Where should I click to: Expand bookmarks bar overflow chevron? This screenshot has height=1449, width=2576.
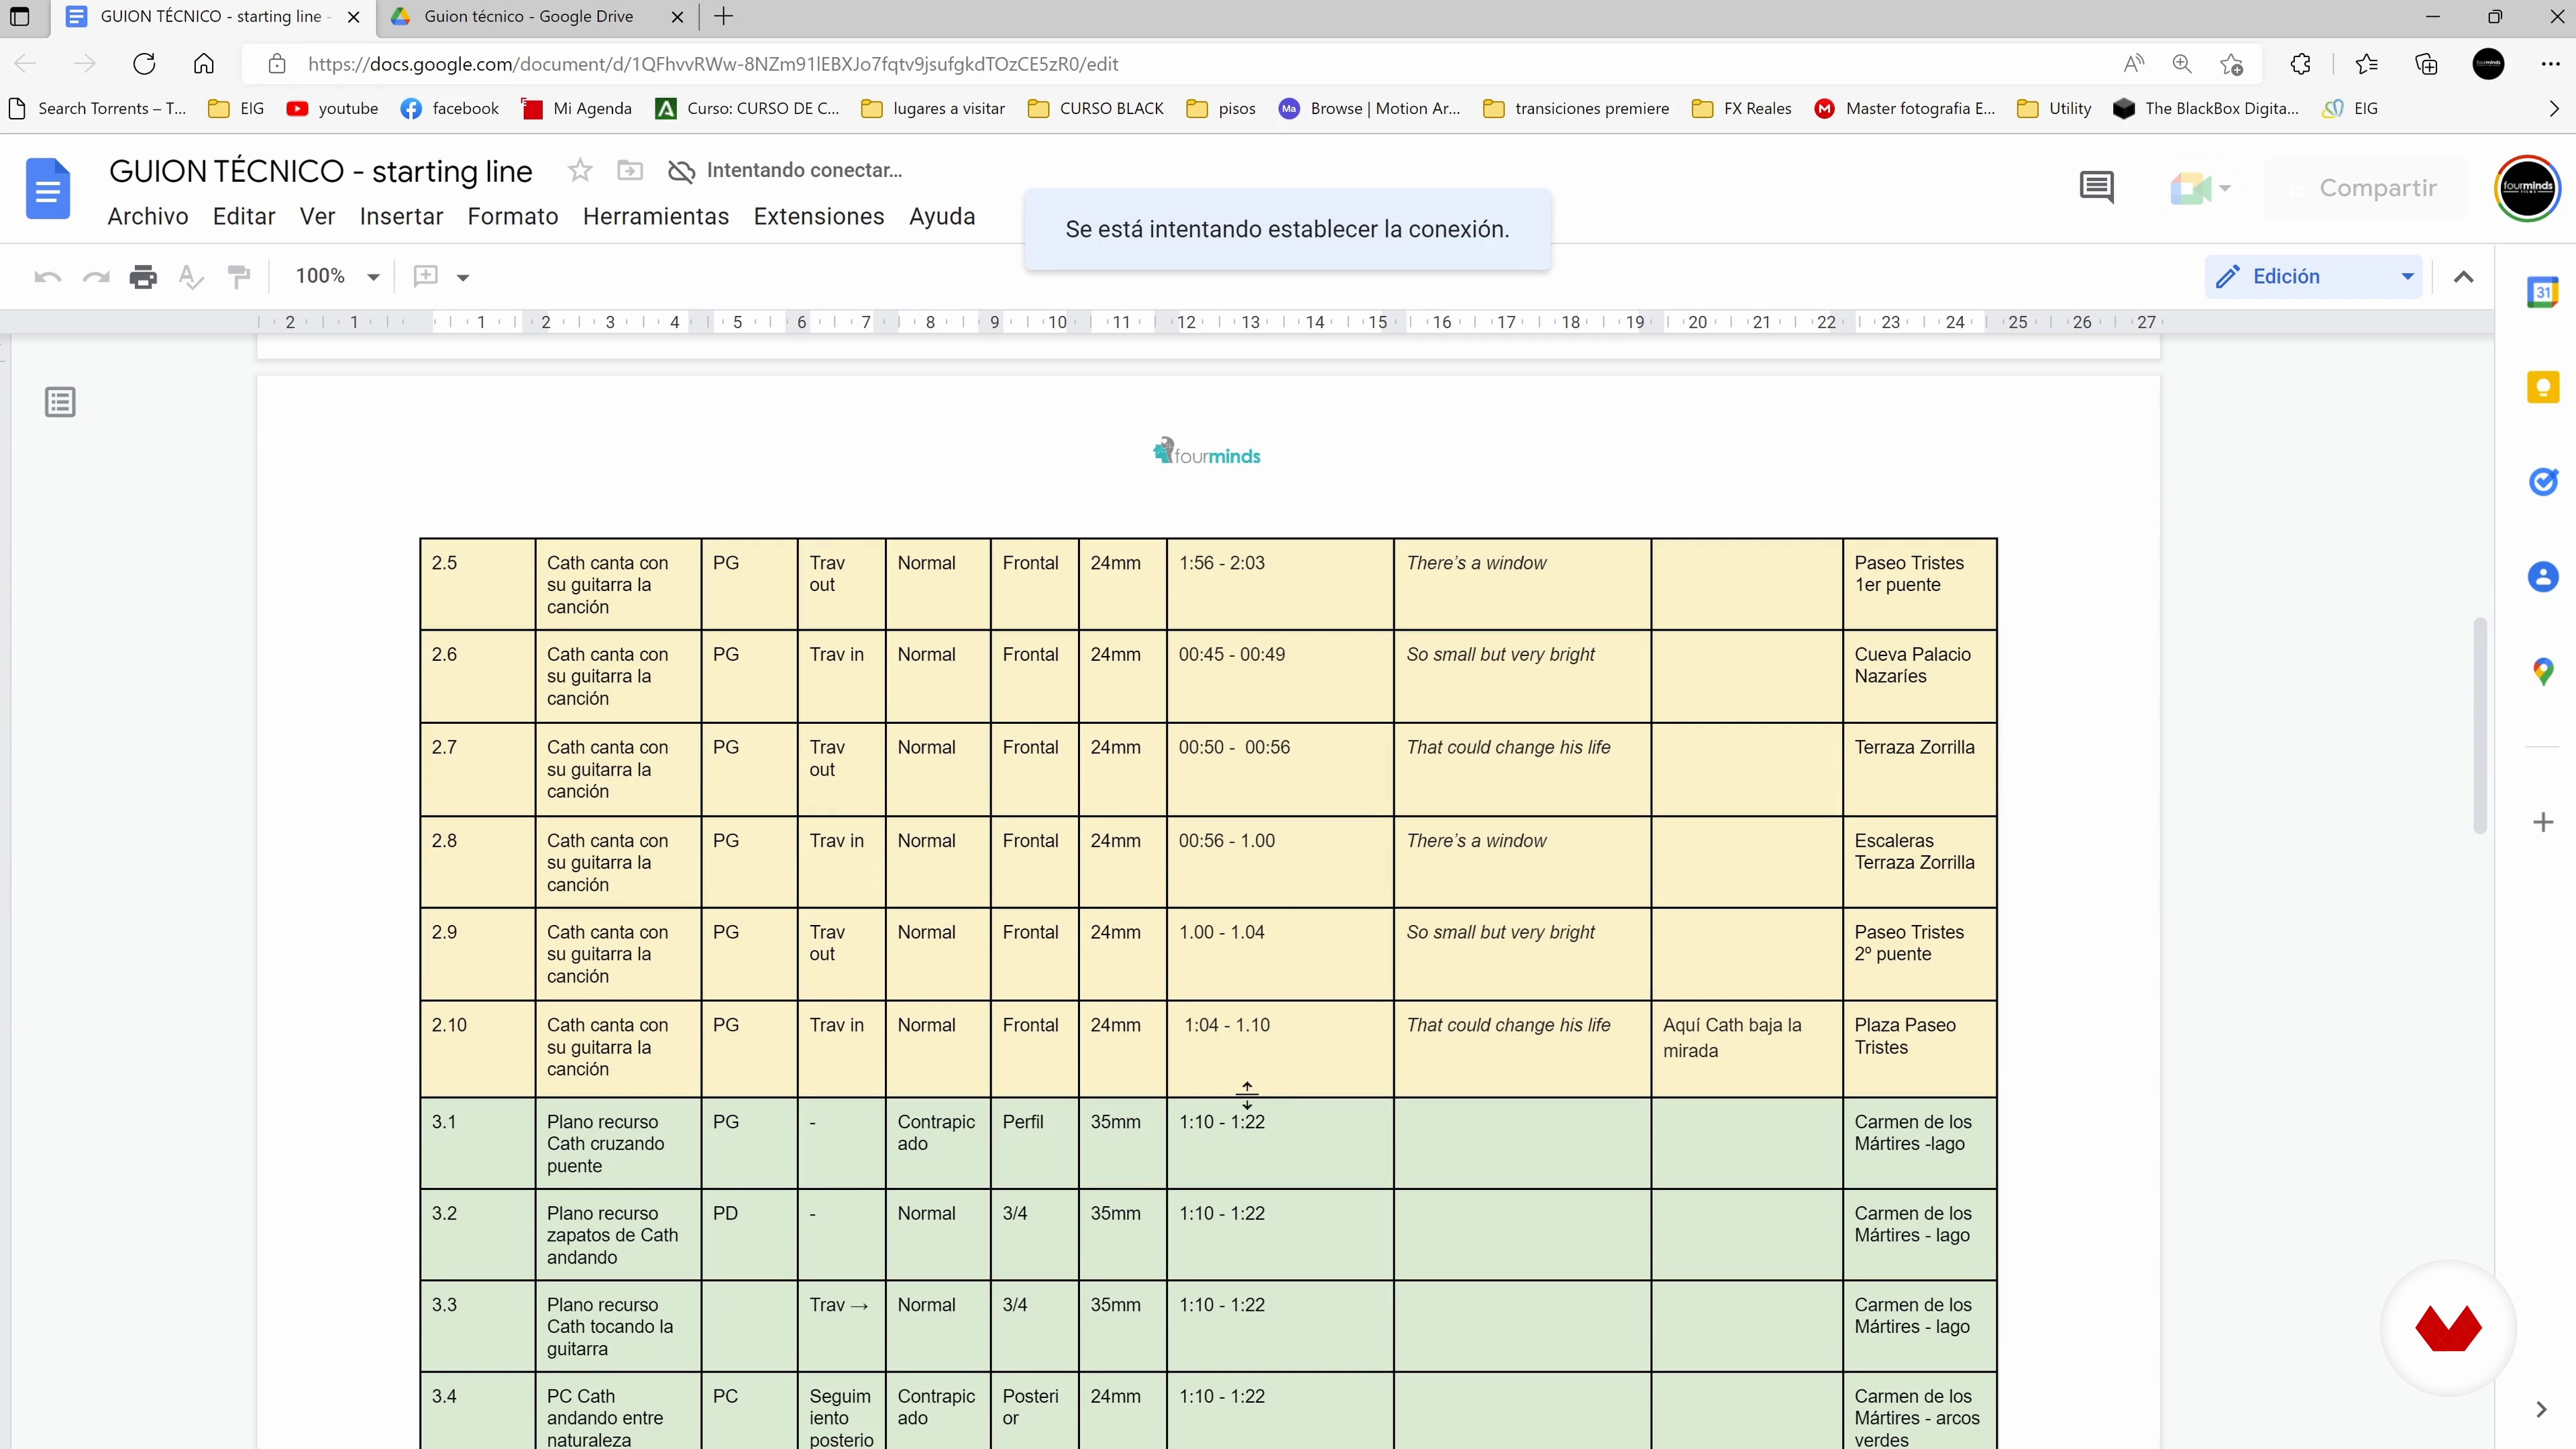point(2553,108)
